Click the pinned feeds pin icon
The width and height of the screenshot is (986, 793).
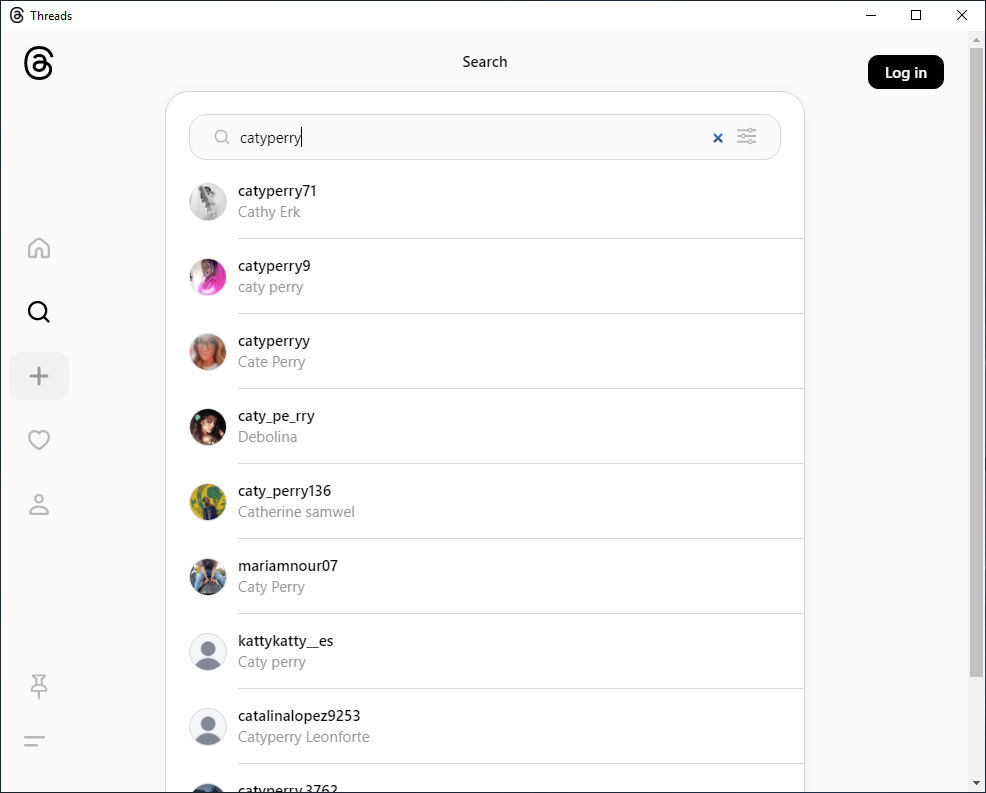39,686
